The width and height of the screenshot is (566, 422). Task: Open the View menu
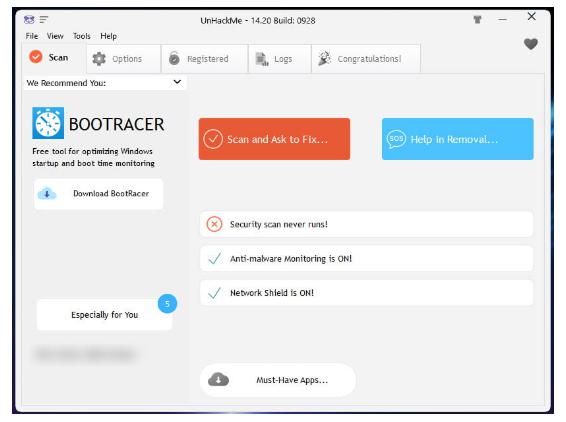(55, 36)
